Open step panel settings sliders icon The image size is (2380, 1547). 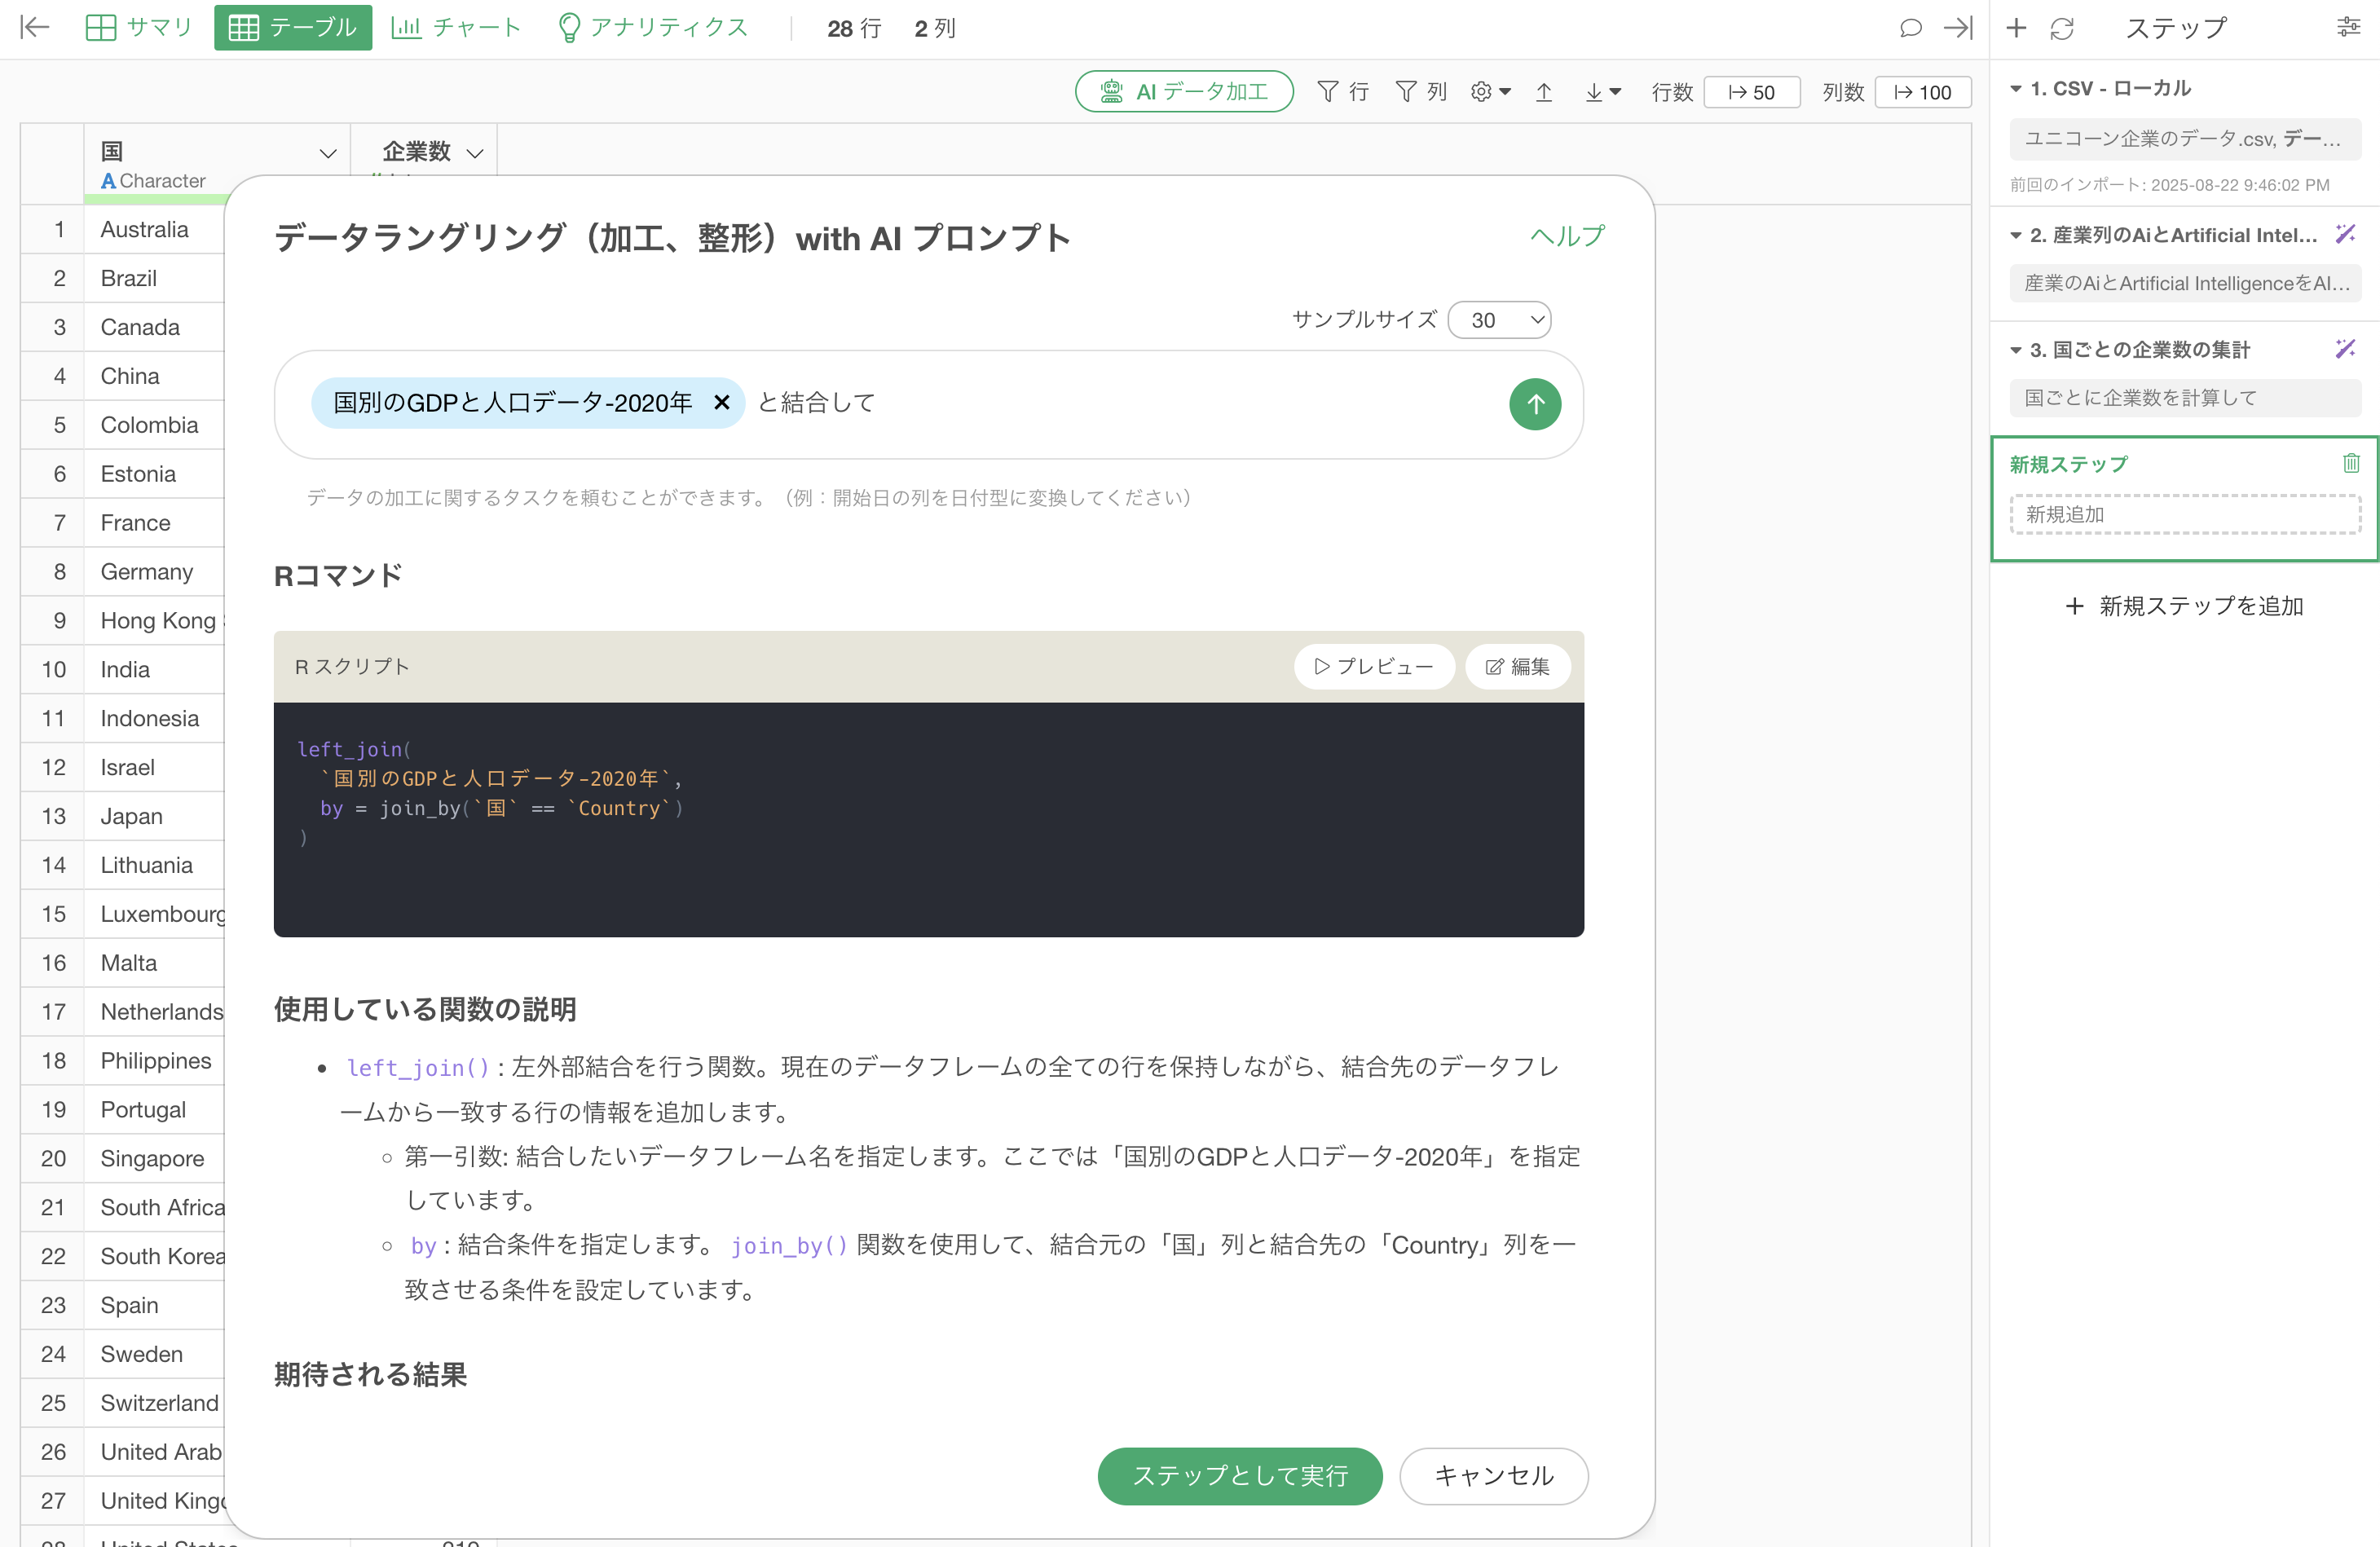tap(2348, 27)
